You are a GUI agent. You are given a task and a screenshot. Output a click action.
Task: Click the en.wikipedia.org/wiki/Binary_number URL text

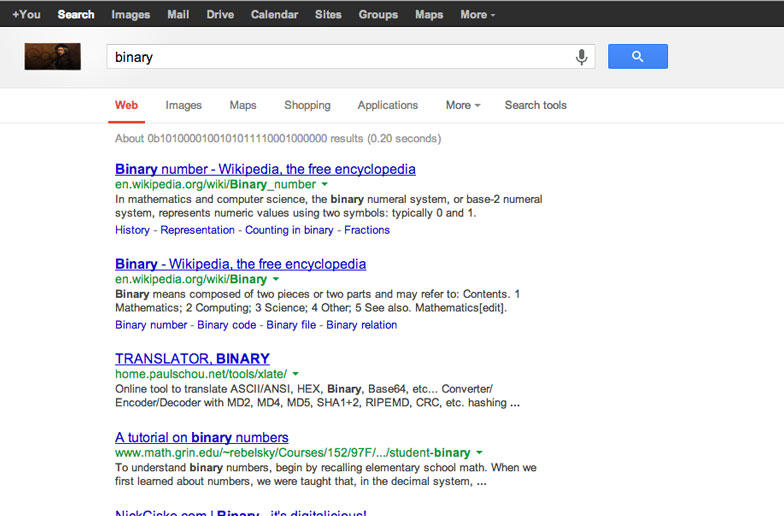pos(216,184)
